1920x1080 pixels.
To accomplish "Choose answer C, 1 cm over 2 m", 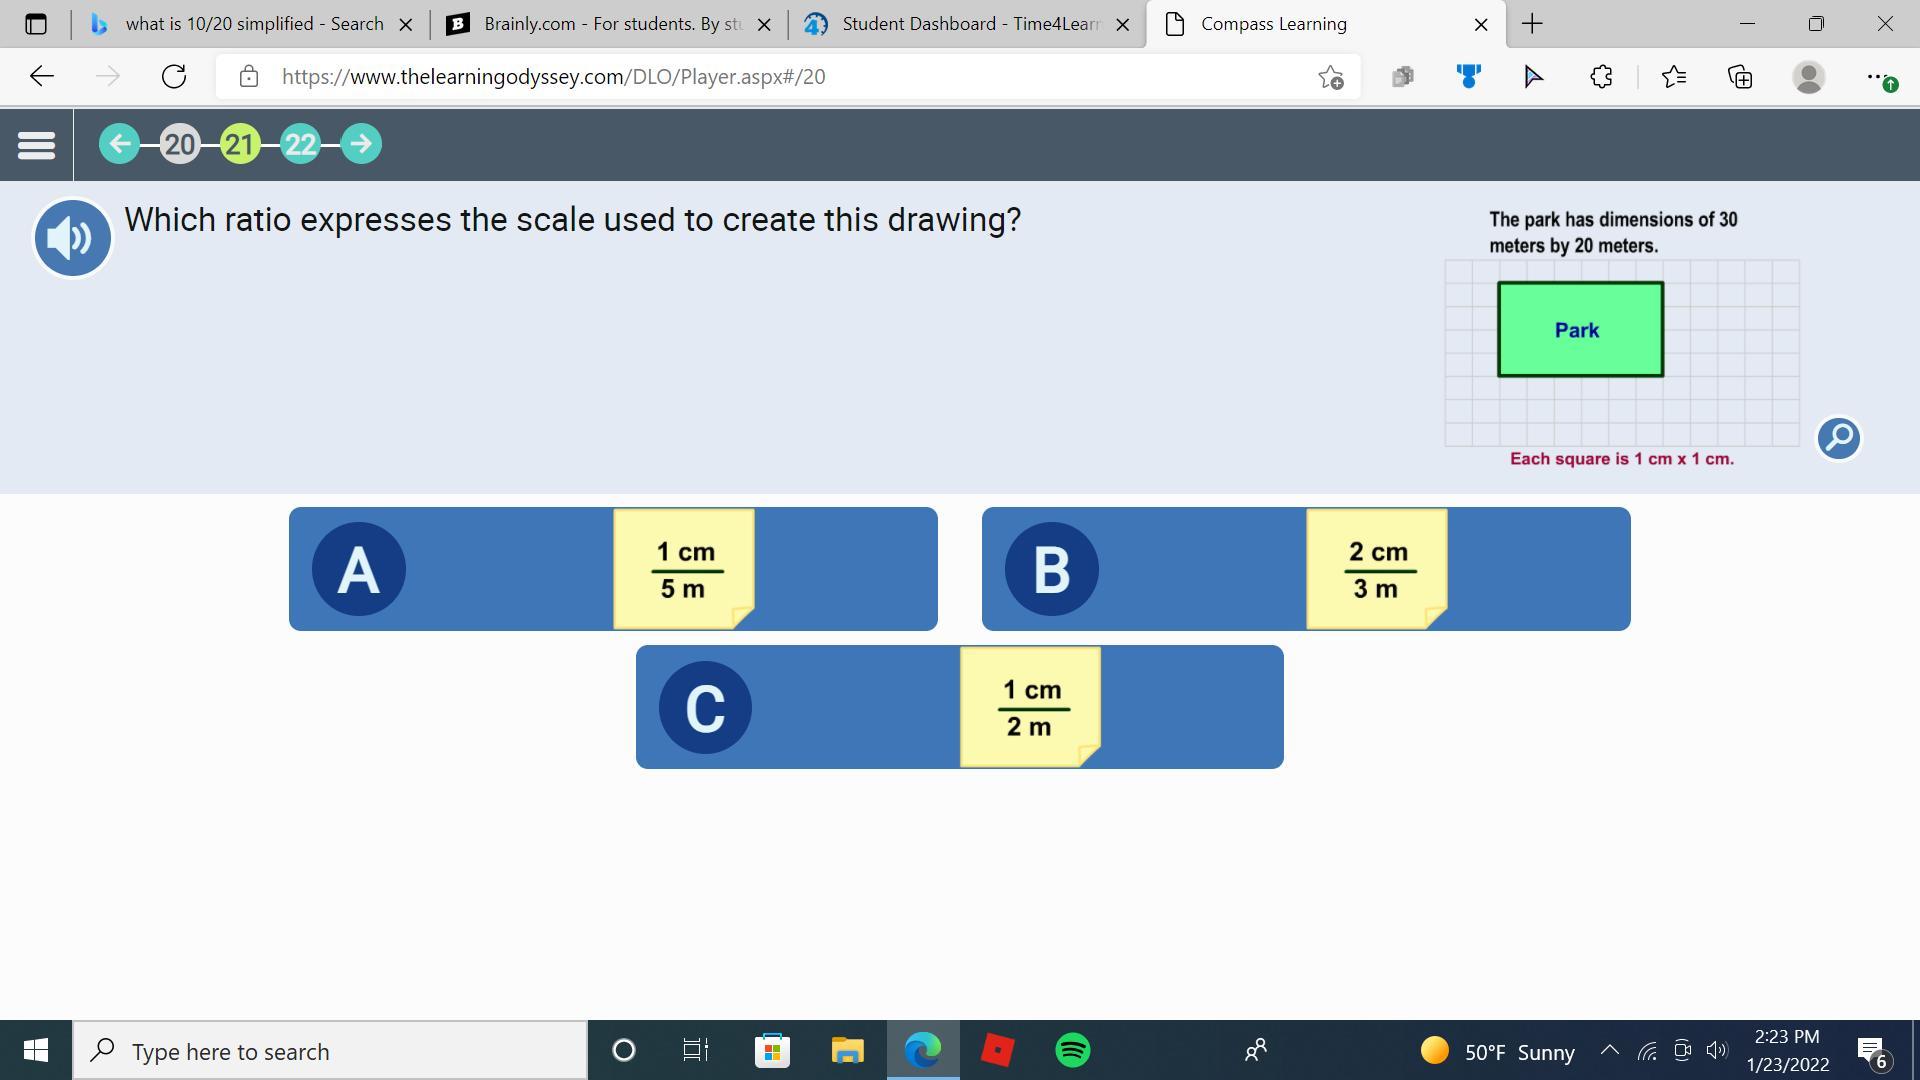I will tap(959, 707).
